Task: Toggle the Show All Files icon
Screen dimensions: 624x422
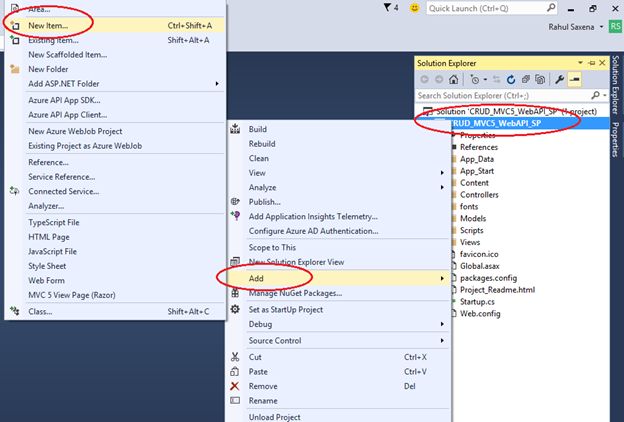Action: coord(540,80)
